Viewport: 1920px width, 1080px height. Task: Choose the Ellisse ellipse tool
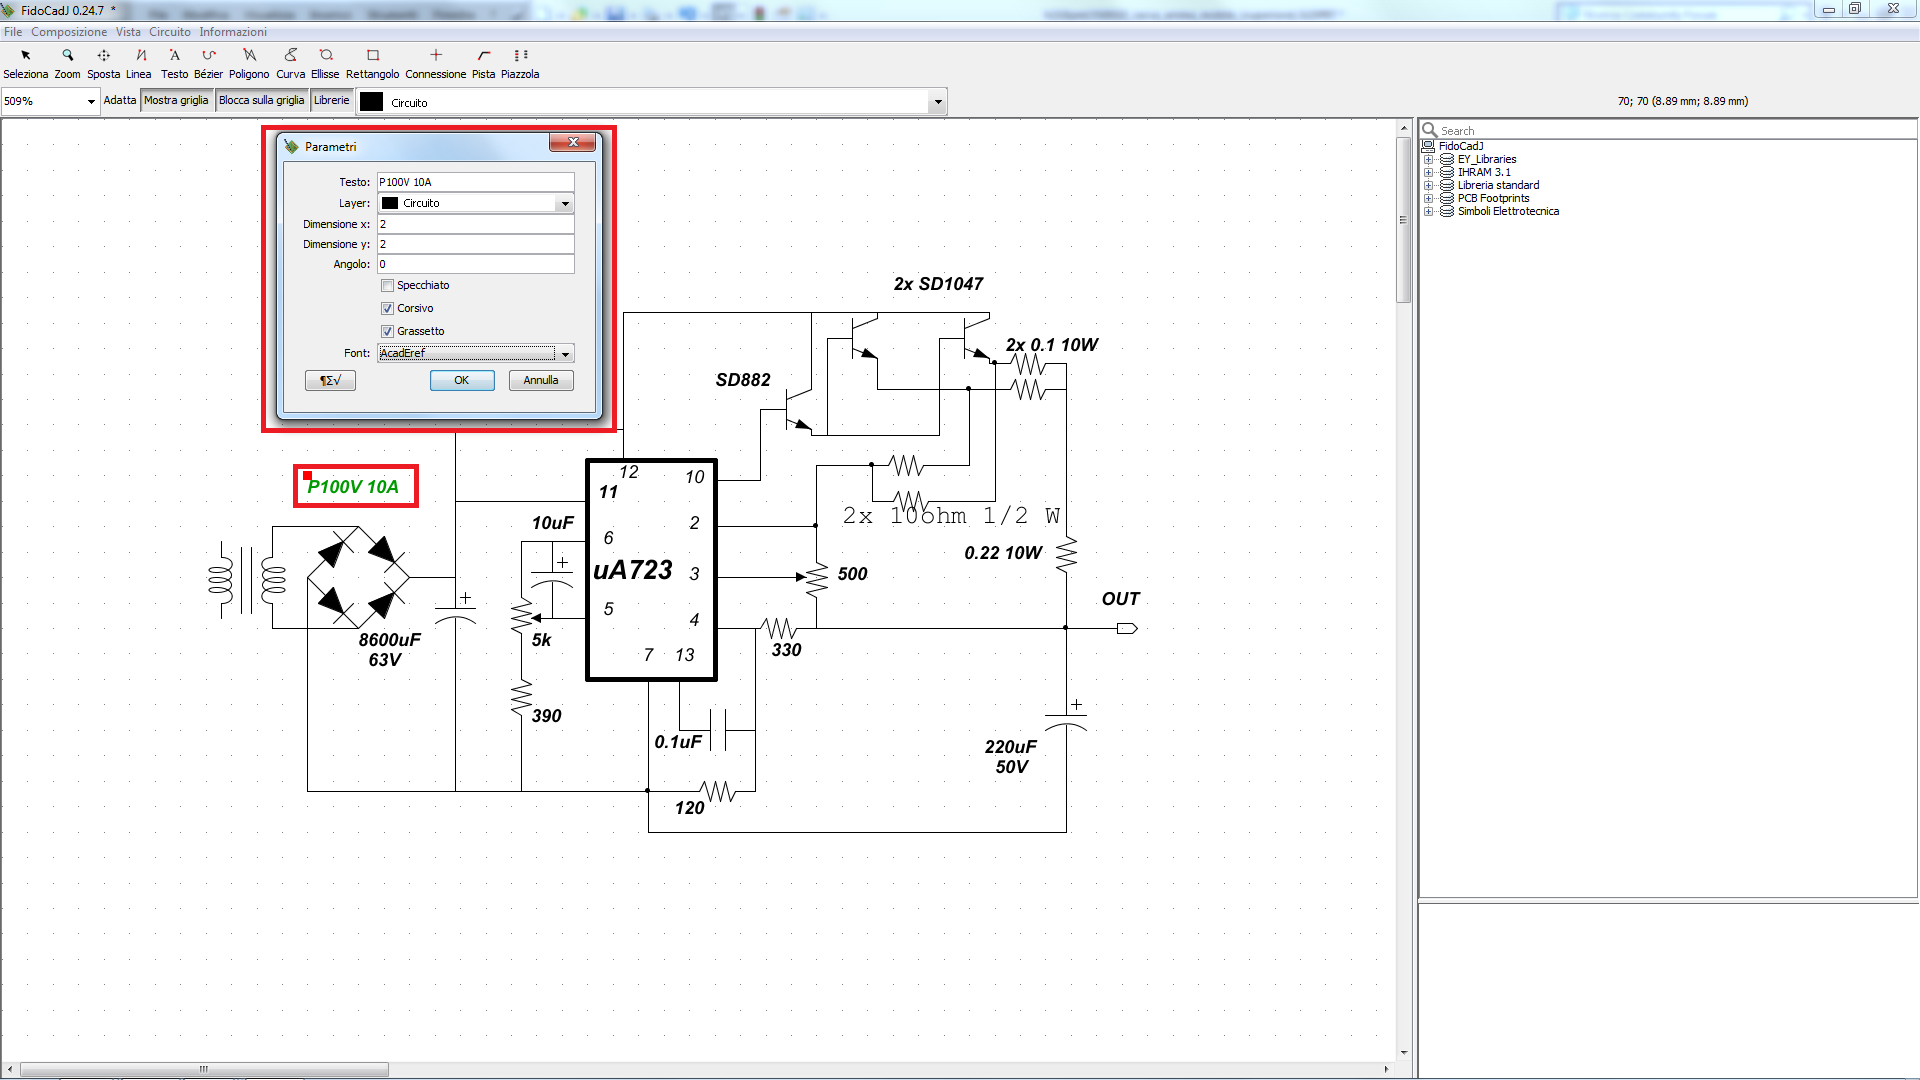325,62
